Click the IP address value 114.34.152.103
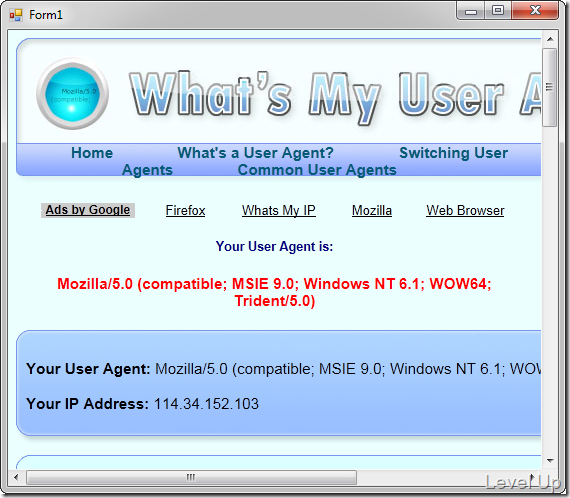Screen dimensions: 570x498 [206, 404]
